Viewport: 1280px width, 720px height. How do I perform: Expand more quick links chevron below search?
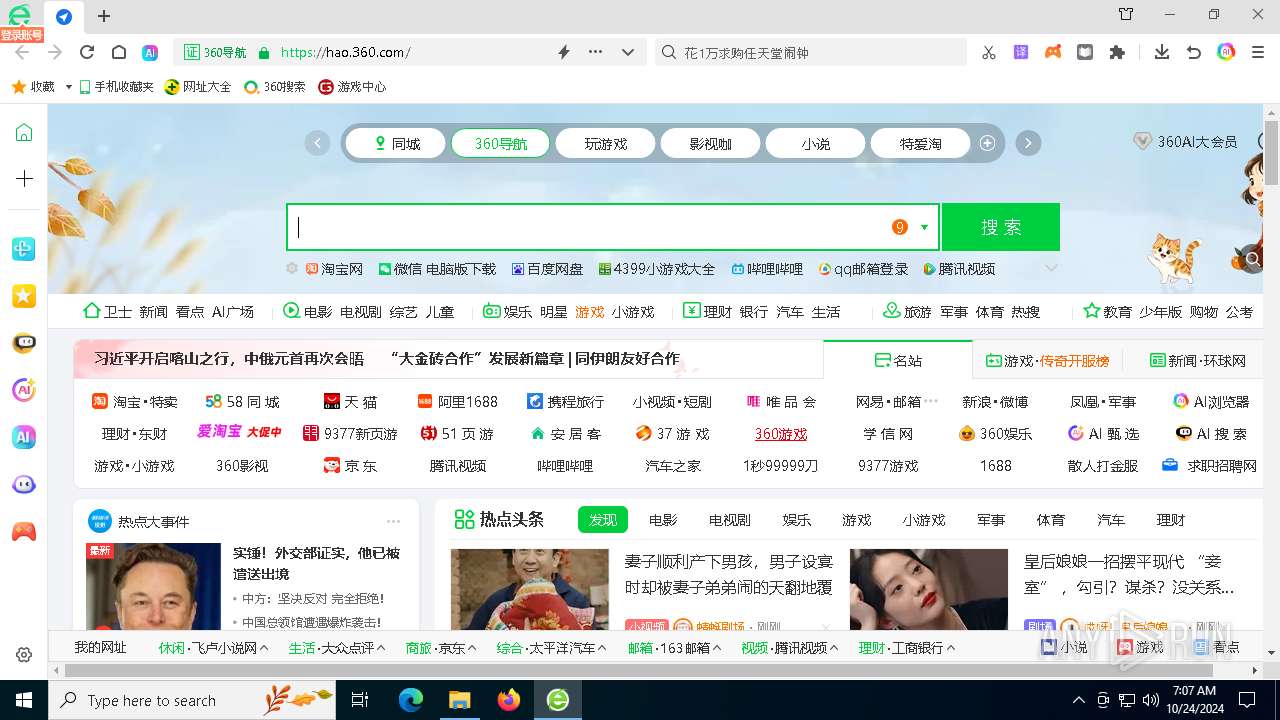[1051, 268]
